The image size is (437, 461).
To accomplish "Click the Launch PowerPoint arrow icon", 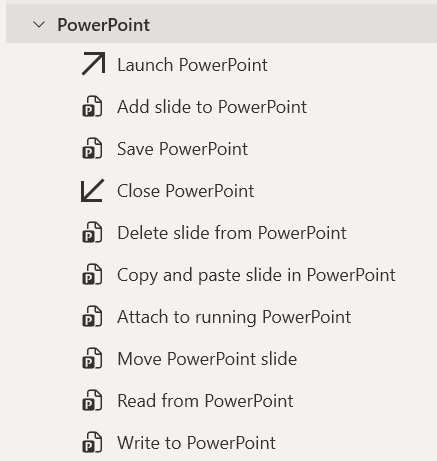I will point(93,63).
